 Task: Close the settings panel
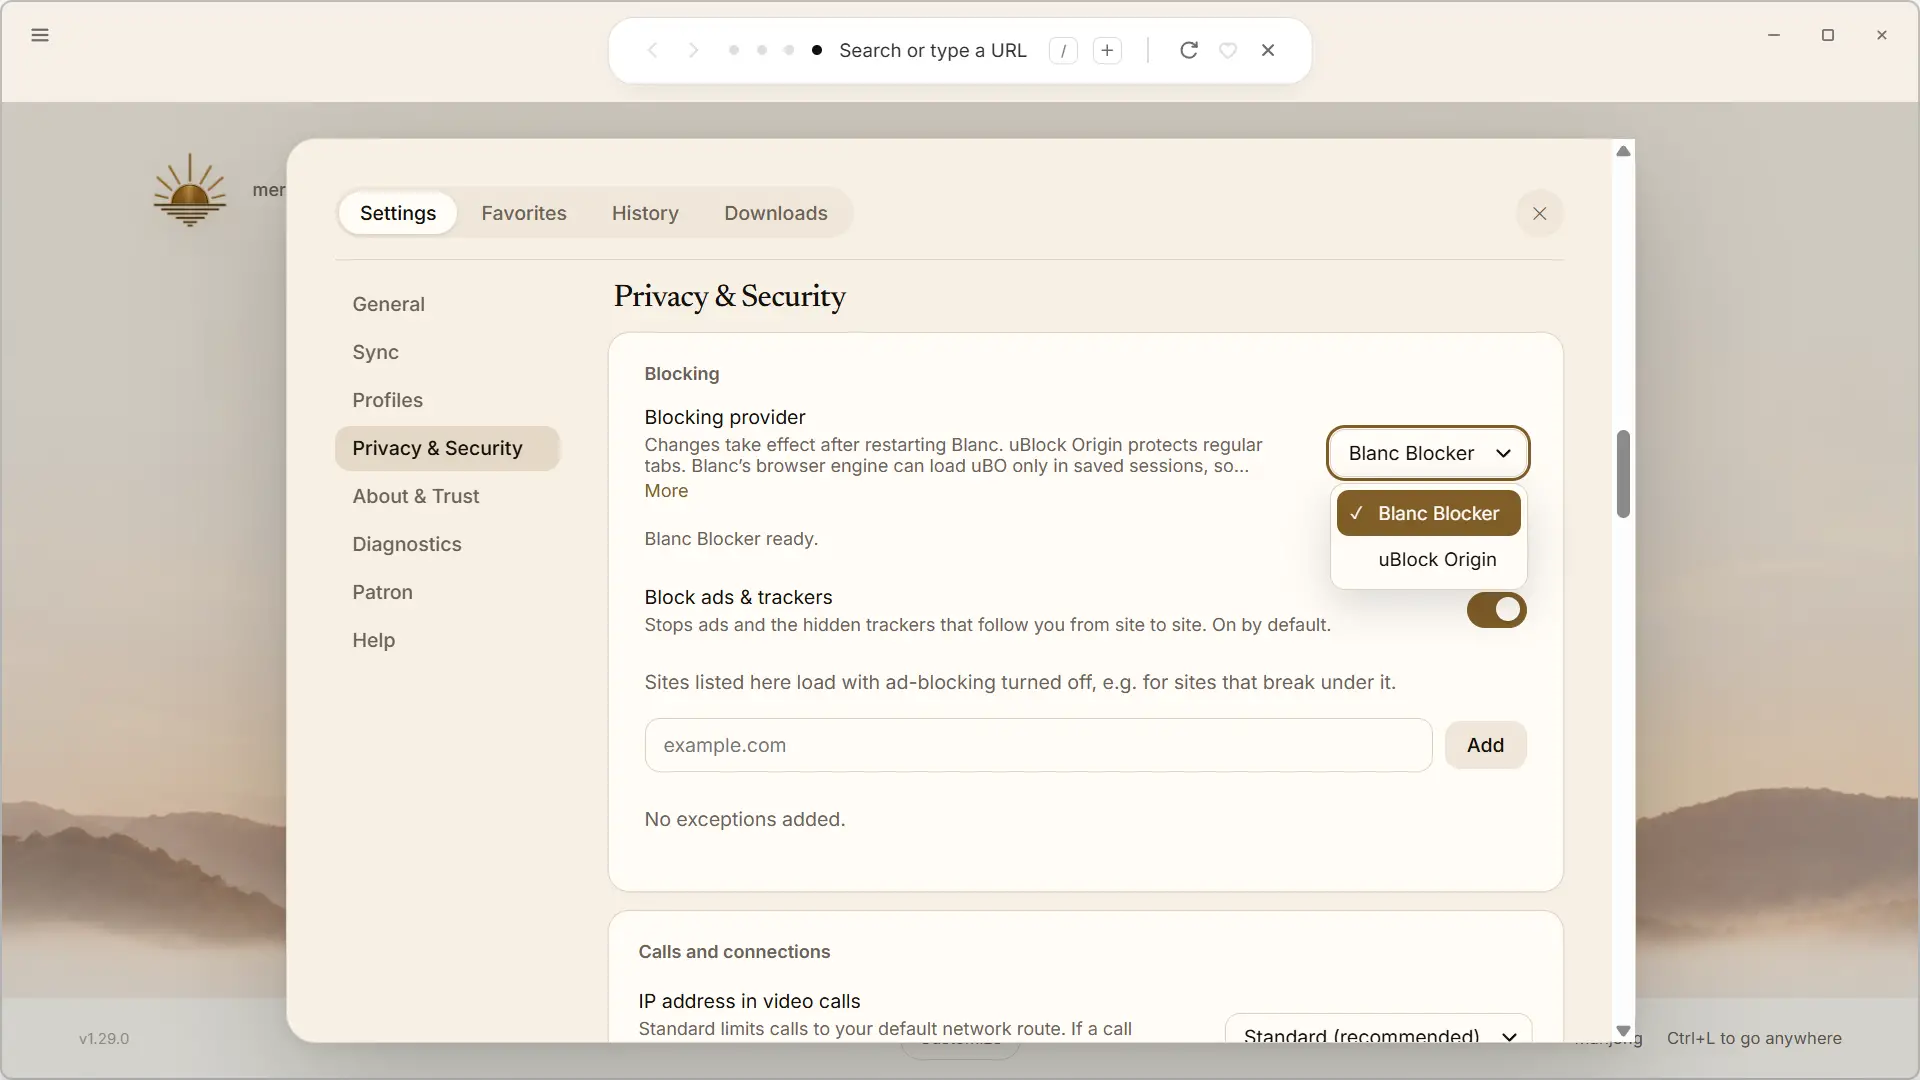tap(1539, 213)
